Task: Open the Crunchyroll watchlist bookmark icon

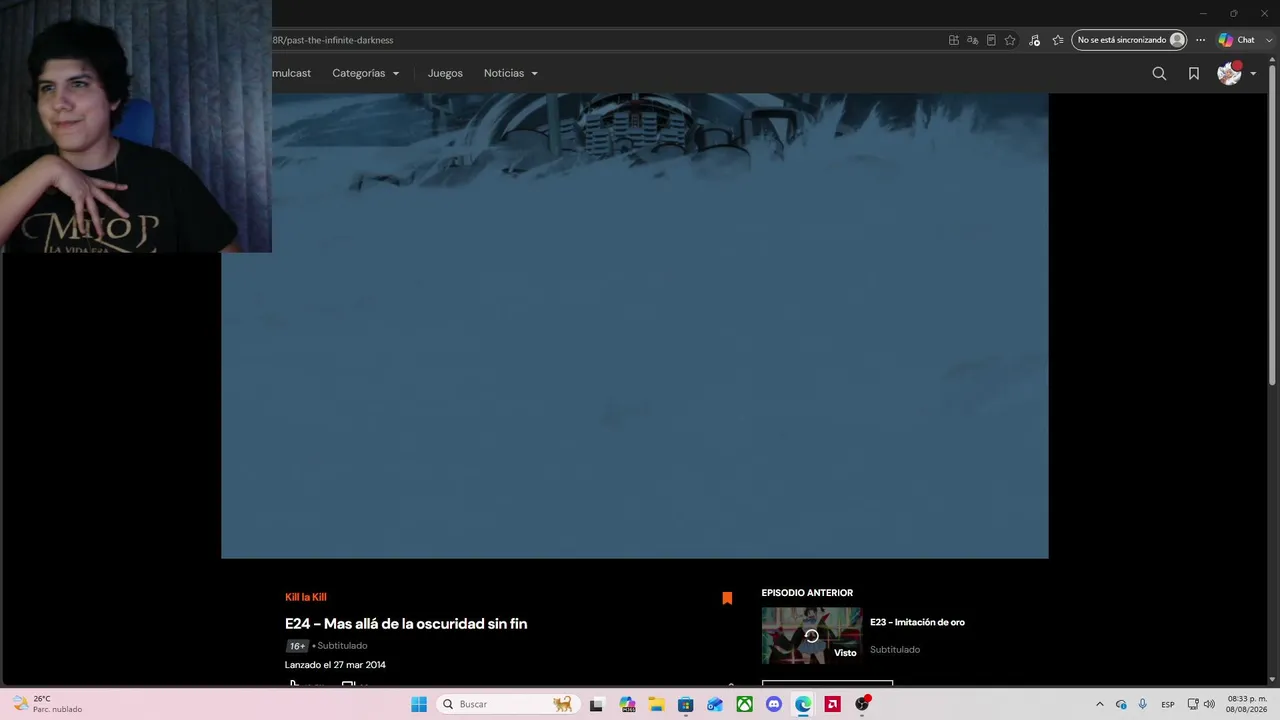Action: [x=1194, y=73]
